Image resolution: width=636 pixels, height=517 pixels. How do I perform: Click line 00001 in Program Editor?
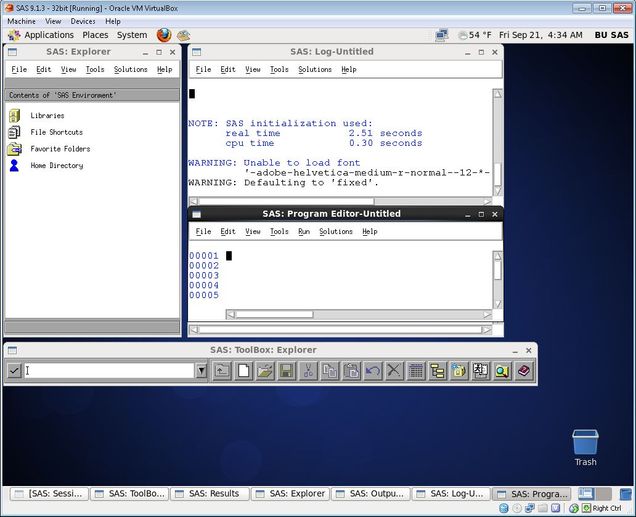[204, 256]
